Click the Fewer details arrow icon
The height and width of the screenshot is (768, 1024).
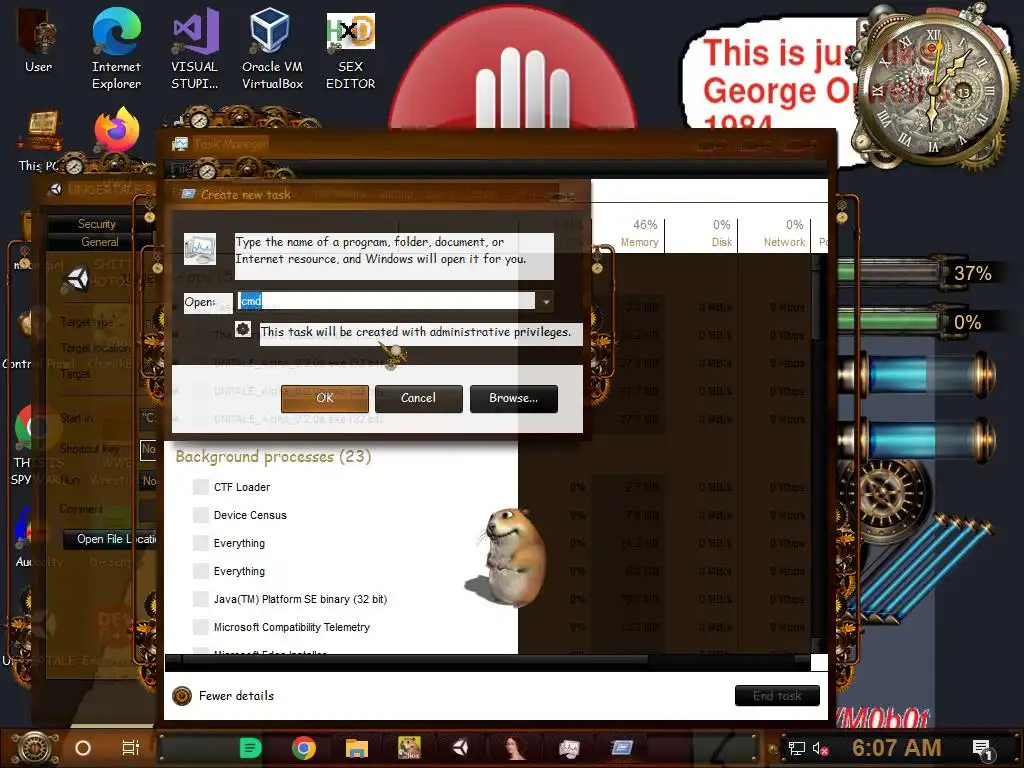tap(182, 696)
